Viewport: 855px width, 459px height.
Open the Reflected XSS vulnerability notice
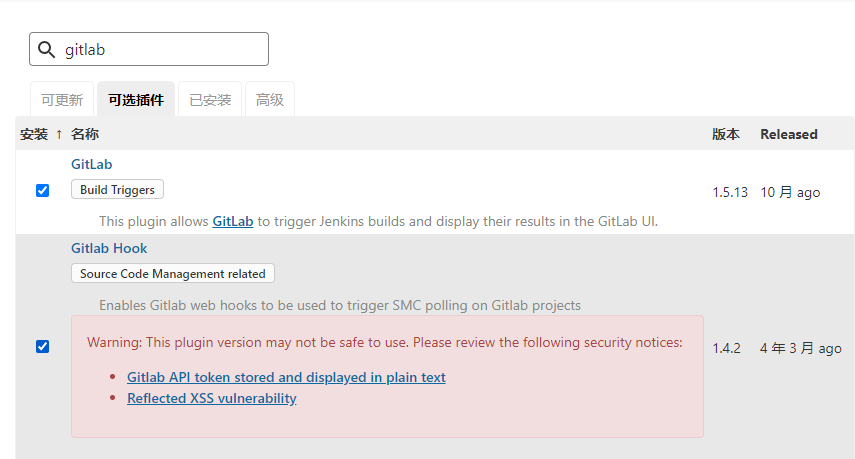click(212, 398)
